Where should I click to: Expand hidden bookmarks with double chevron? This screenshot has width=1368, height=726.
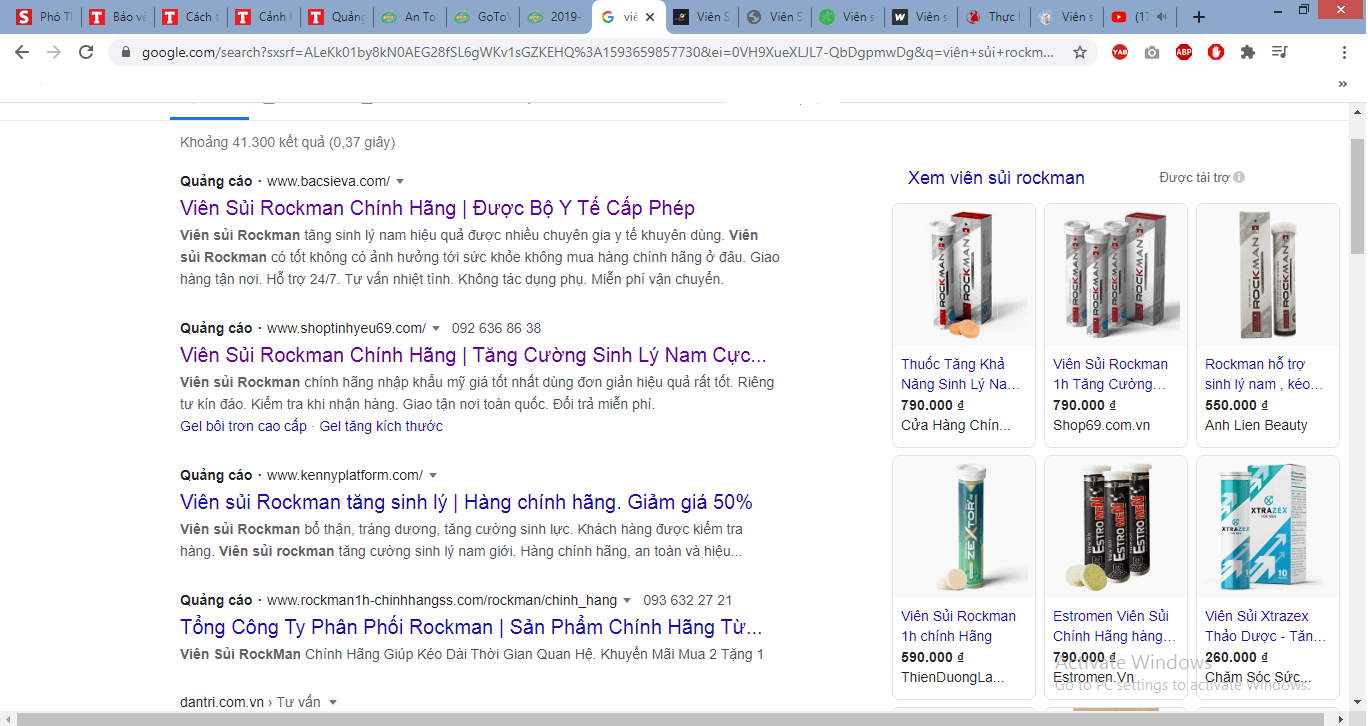[1342, 85]
